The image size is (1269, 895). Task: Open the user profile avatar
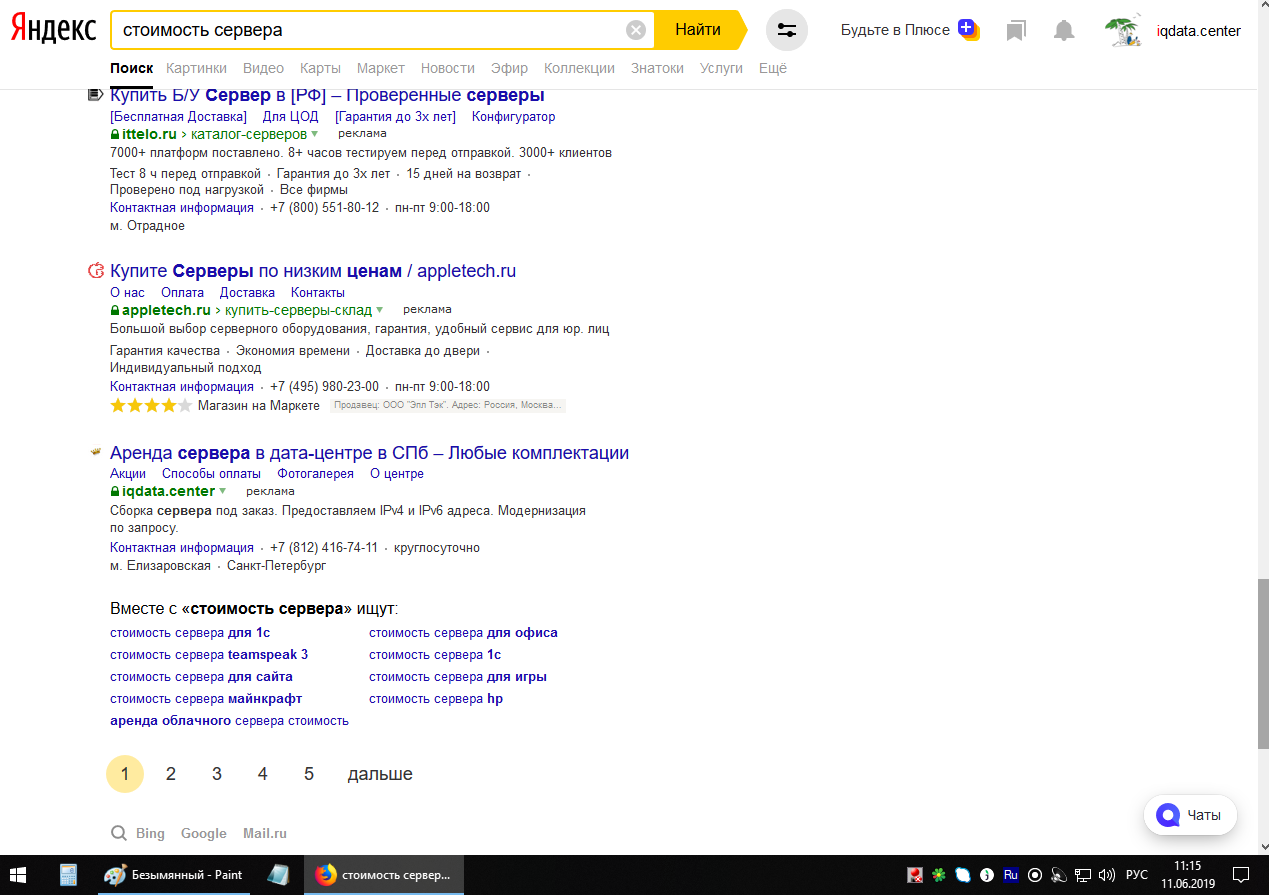(x=1123, y=31)
